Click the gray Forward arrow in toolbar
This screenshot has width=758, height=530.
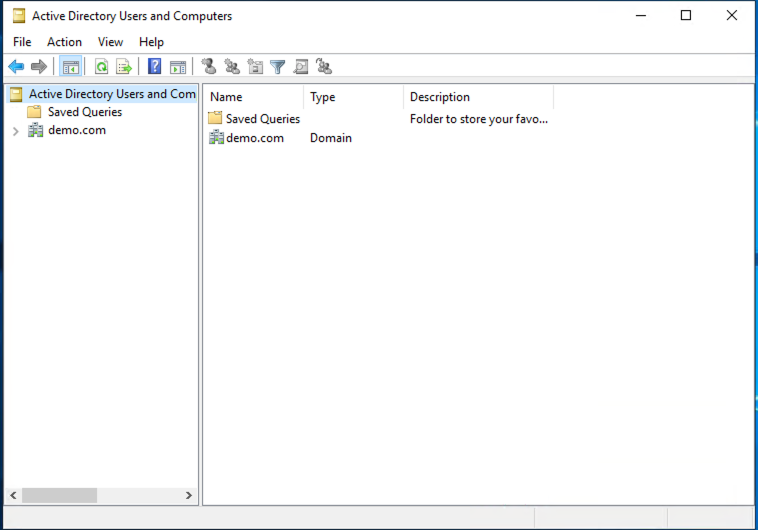39,66
